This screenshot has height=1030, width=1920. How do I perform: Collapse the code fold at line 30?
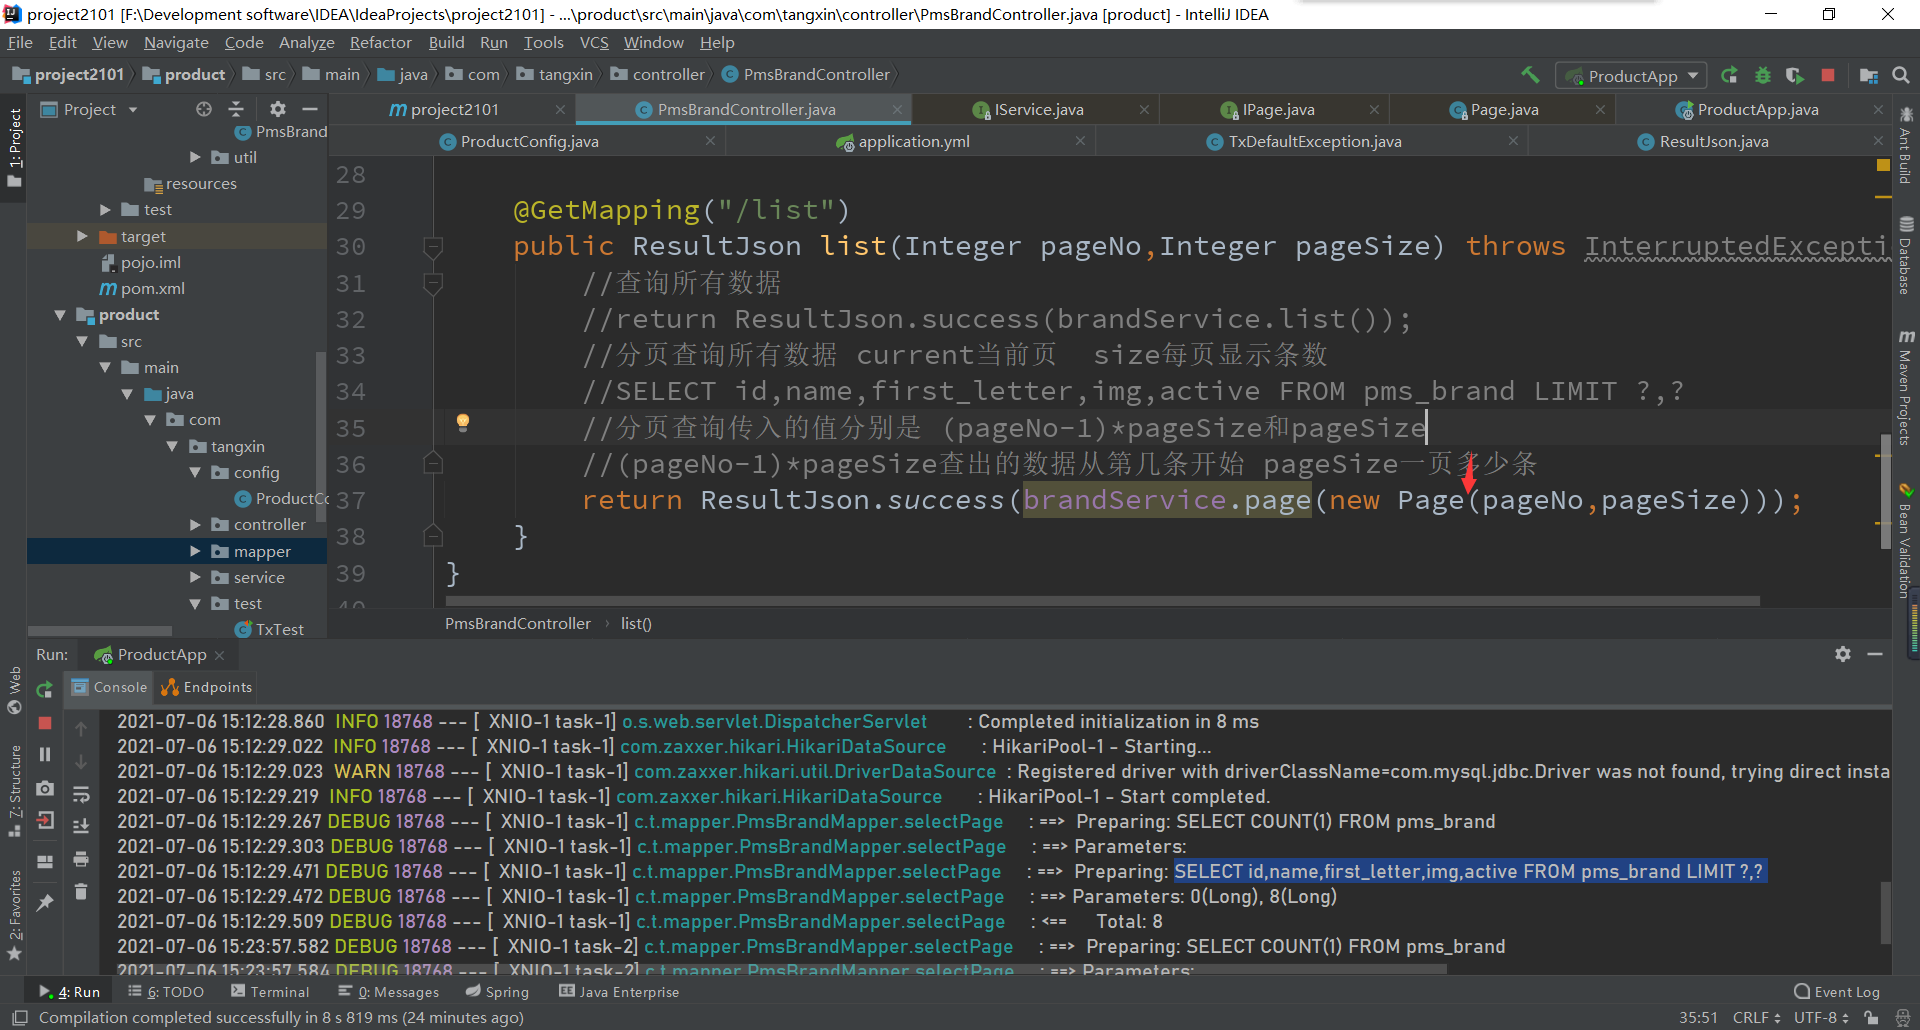tap(433, 246)
